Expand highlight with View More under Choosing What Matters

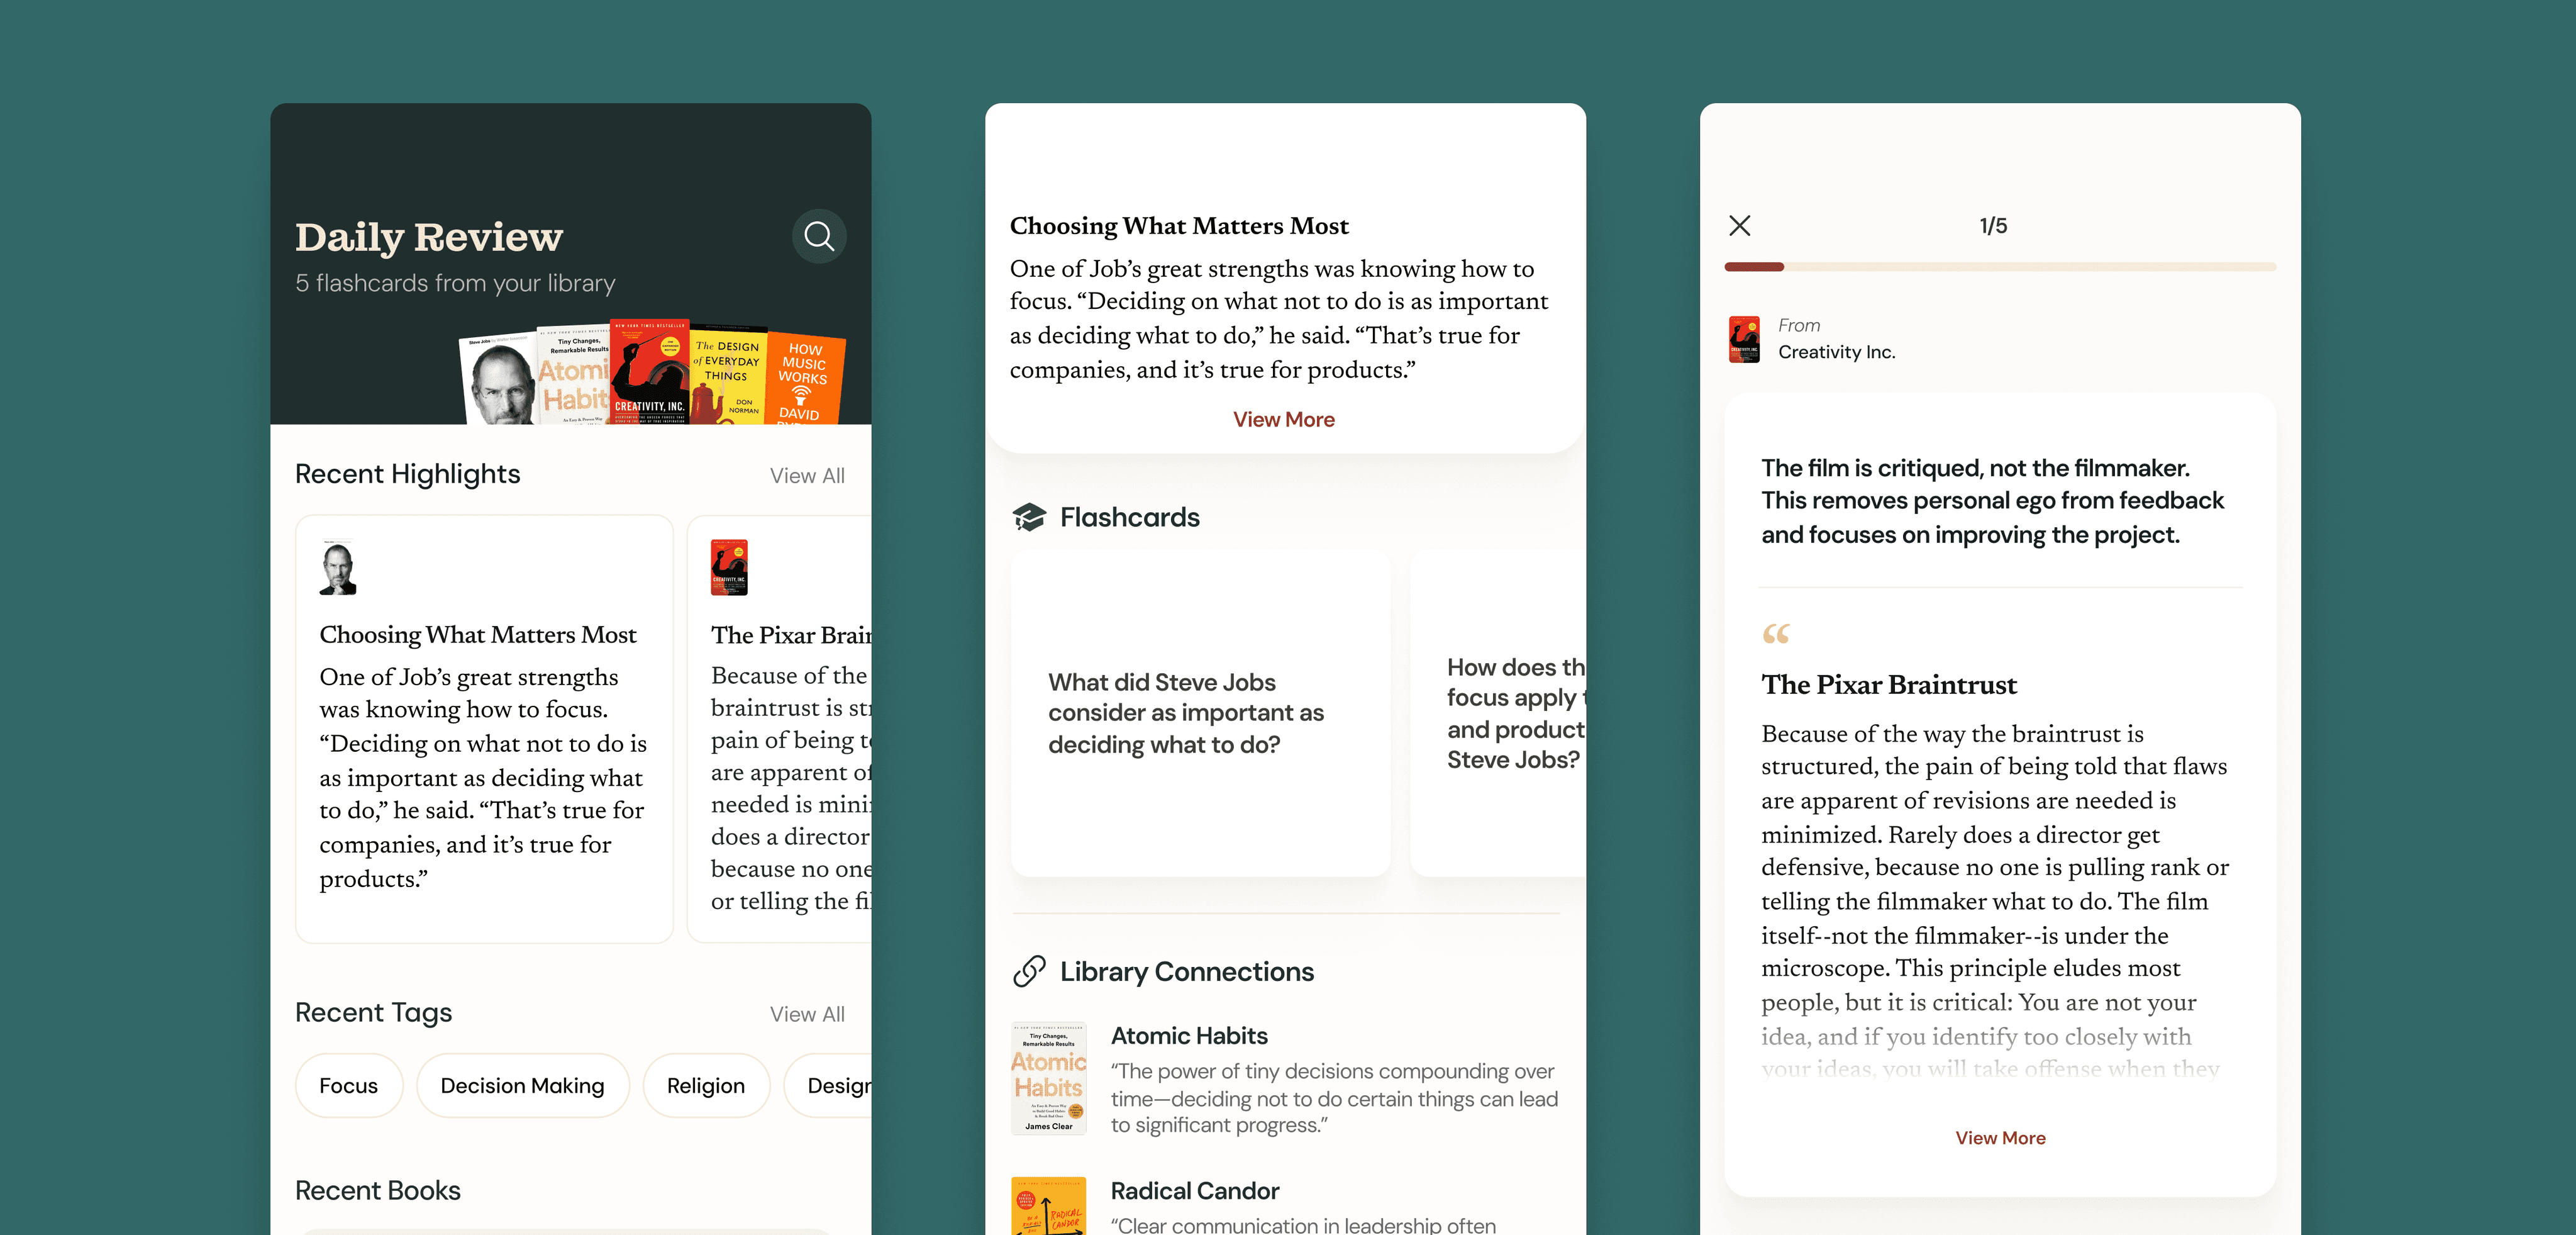pos(1283,420)
